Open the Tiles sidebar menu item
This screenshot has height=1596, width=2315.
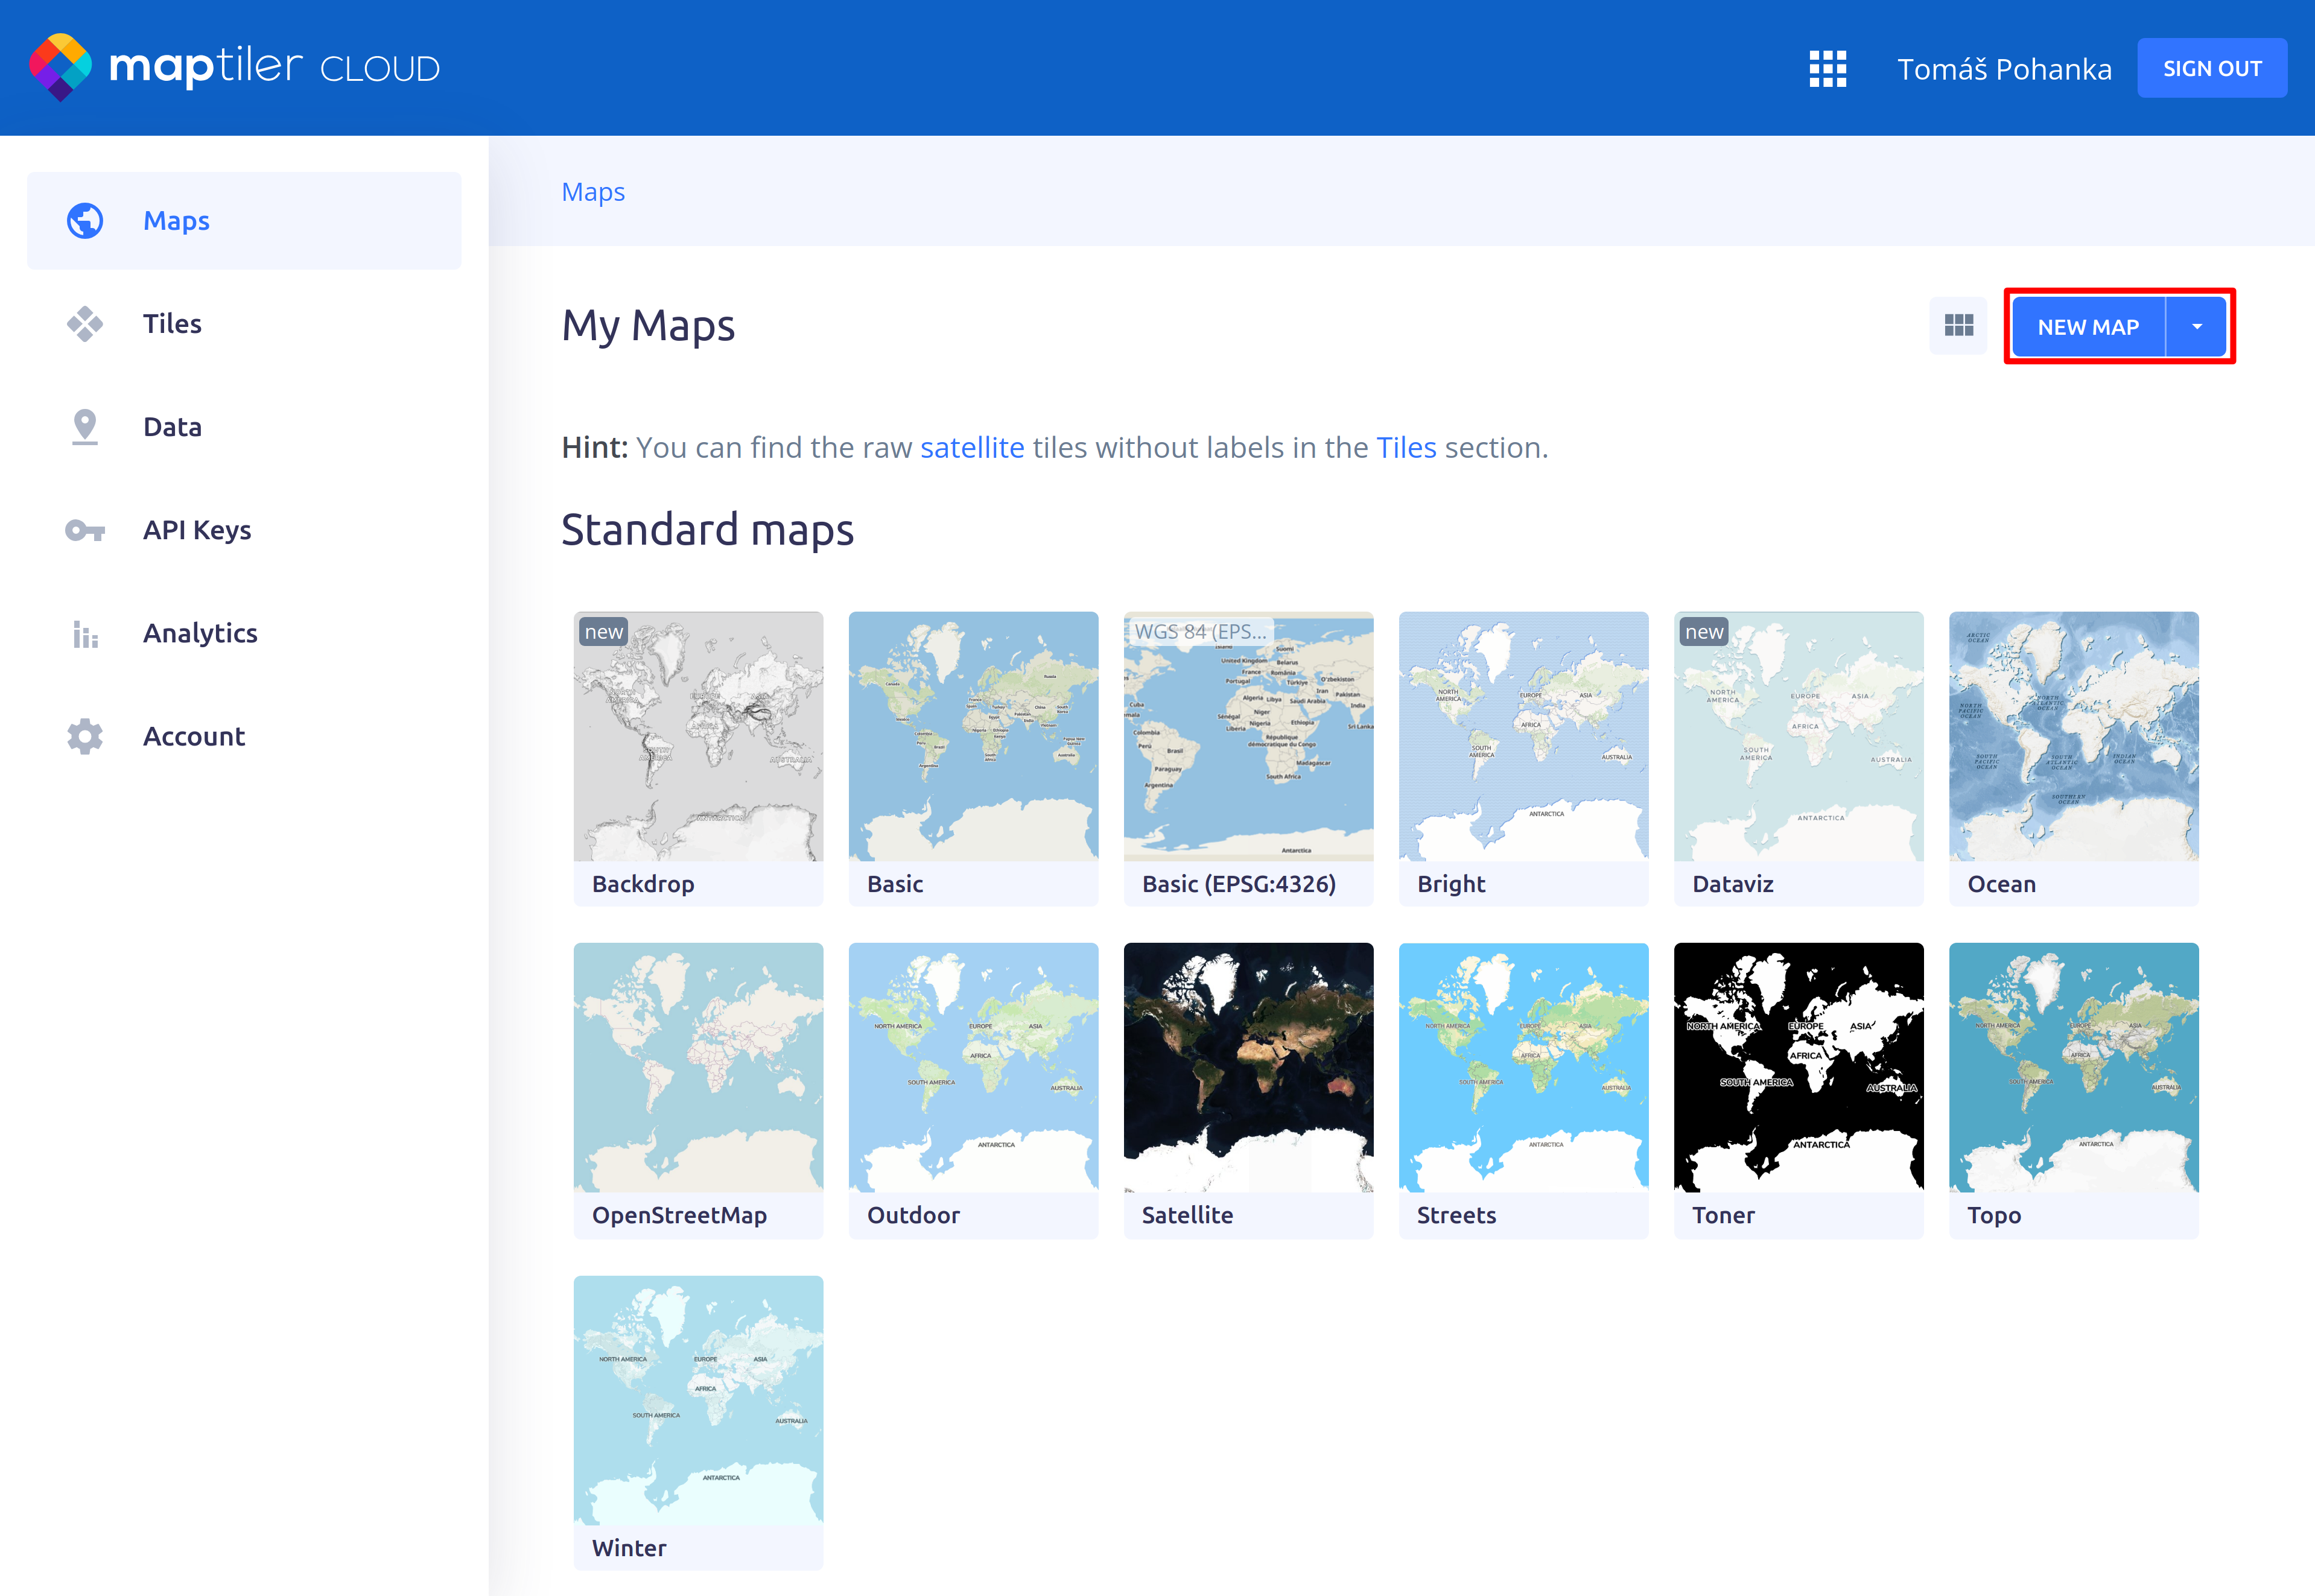pyautogui.click(x=172, y=324)
